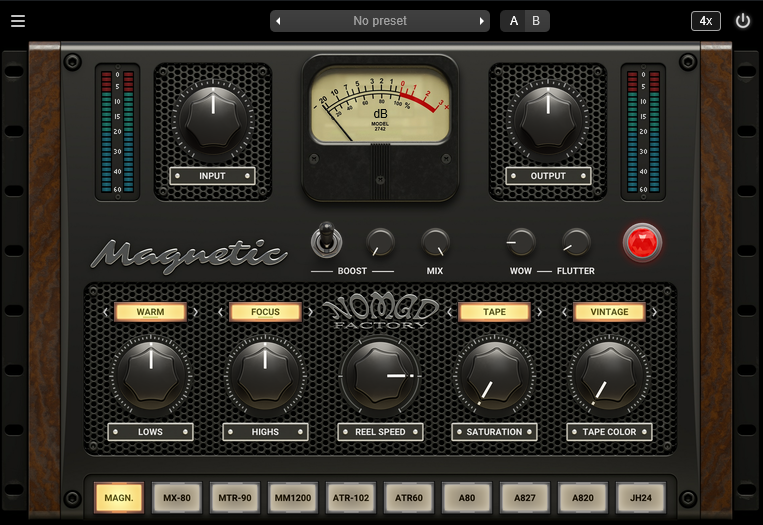The height and width of the screenshot is (525, 763).
Task: Previous lows mode arrow left of WARM
Action: (106, 312)
